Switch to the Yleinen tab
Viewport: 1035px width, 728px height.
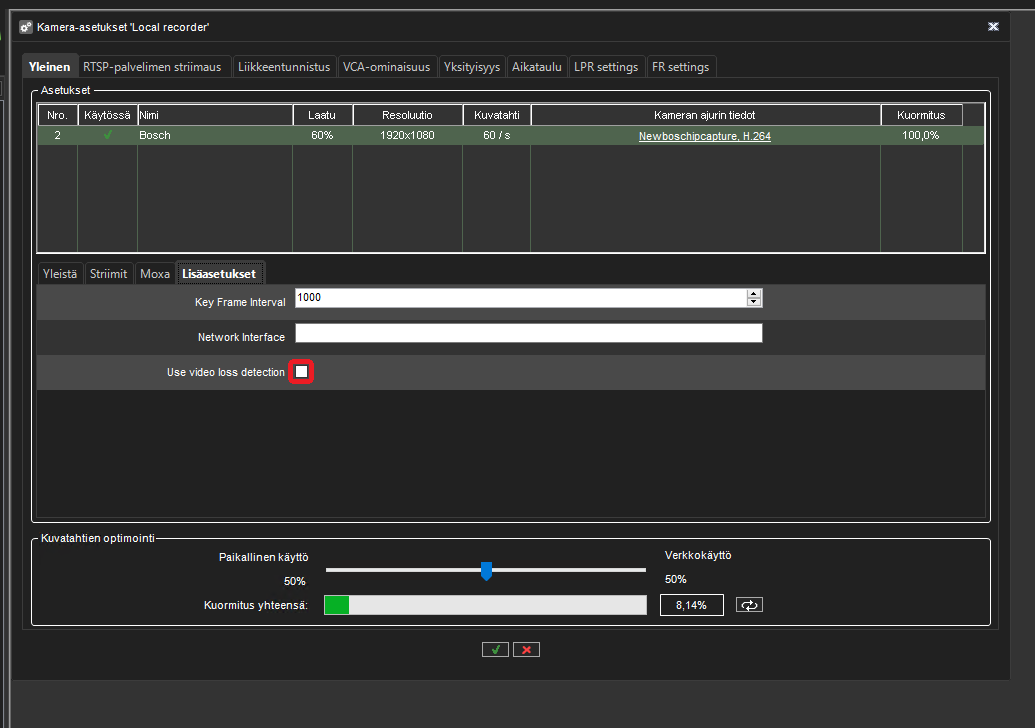(x=50, y=67)
